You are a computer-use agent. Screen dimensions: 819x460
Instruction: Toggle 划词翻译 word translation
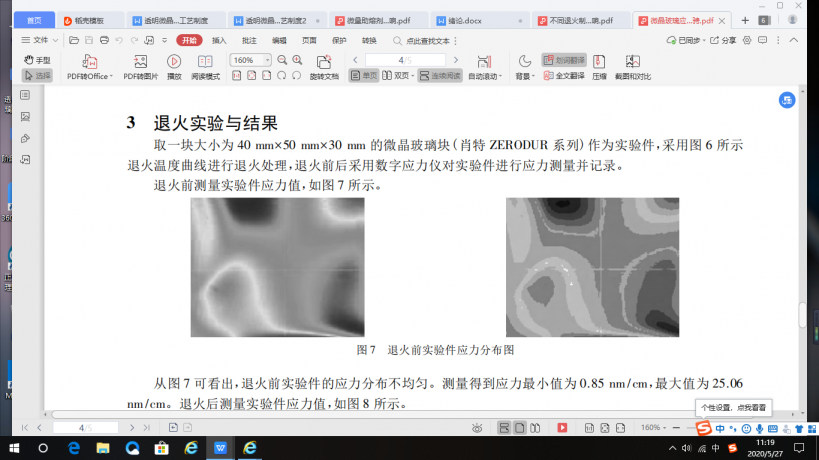click(x=564, y=60)
